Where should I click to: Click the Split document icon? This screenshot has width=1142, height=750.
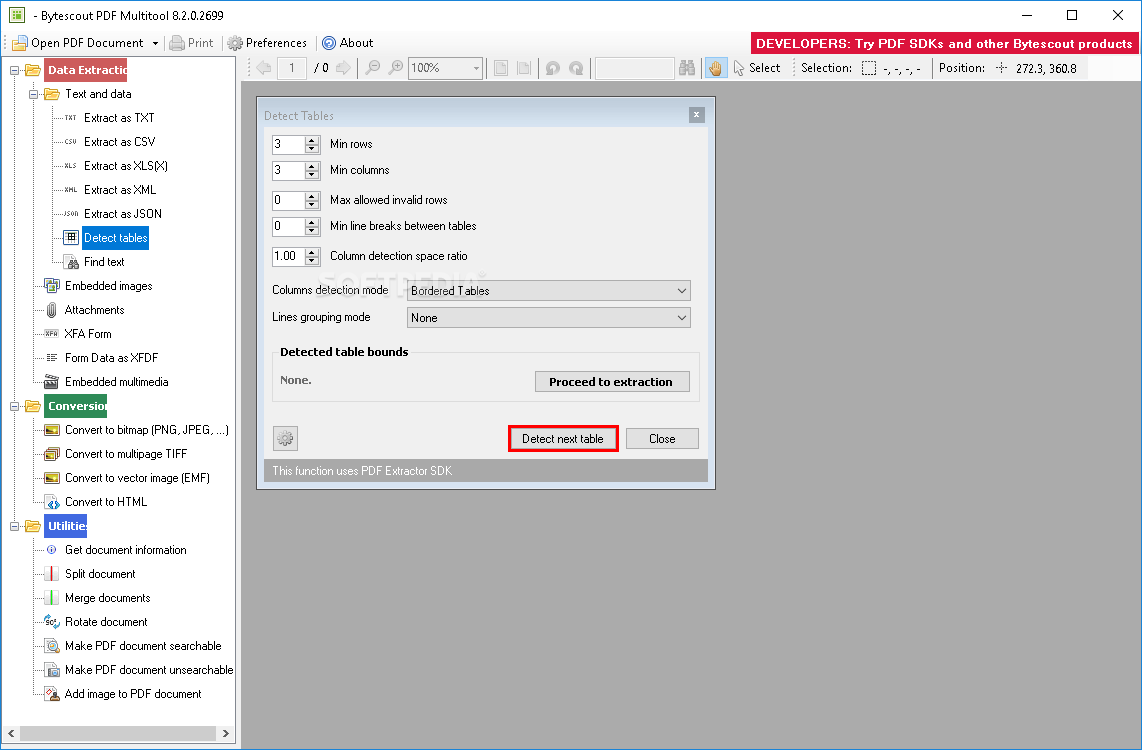click(x=52, y=575)
